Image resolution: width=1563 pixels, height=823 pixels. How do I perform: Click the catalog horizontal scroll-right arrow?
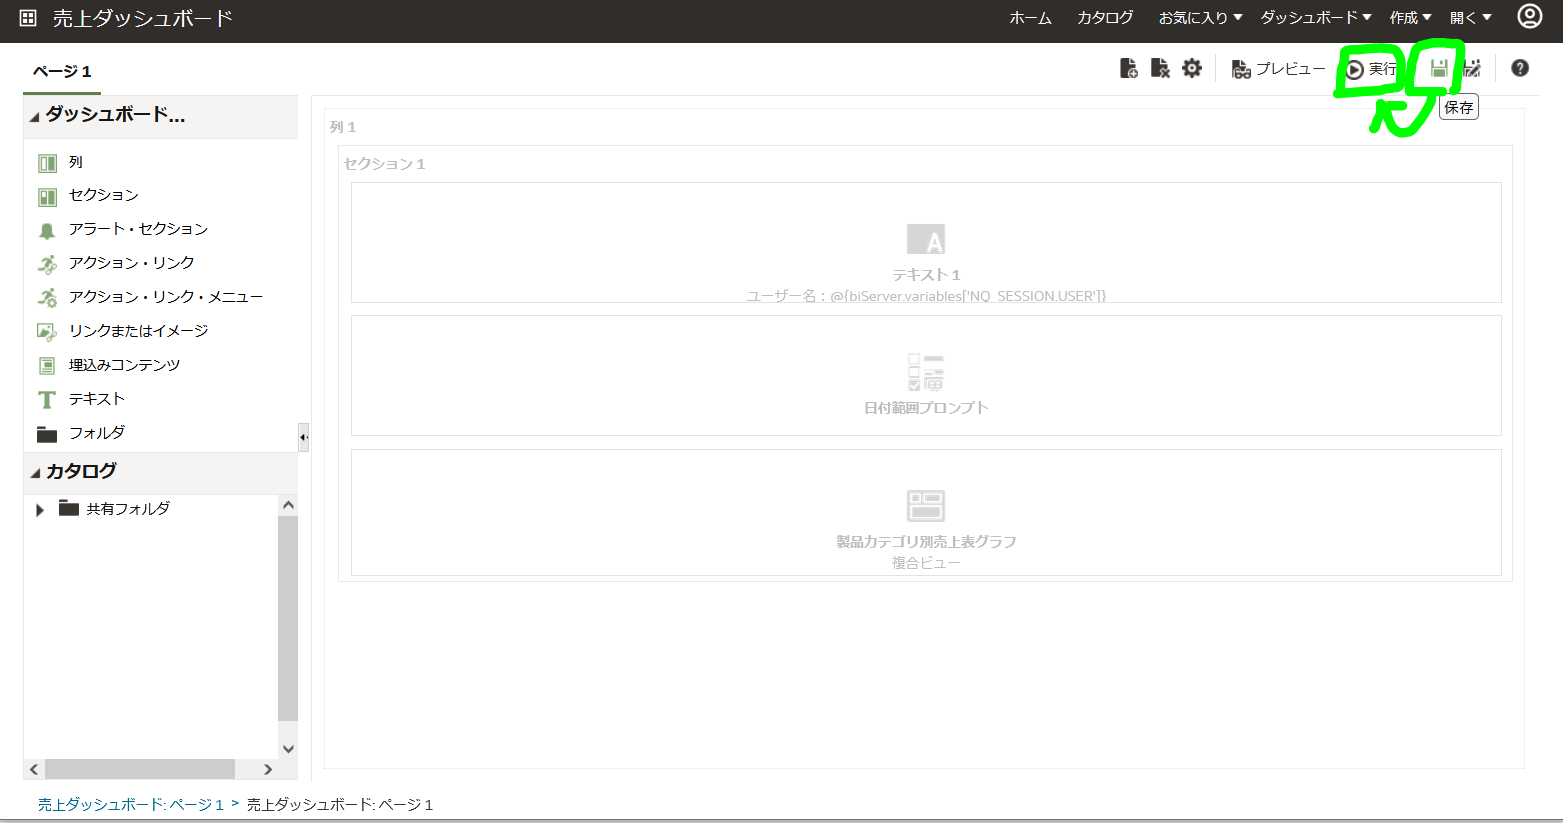tap(267, 769)
